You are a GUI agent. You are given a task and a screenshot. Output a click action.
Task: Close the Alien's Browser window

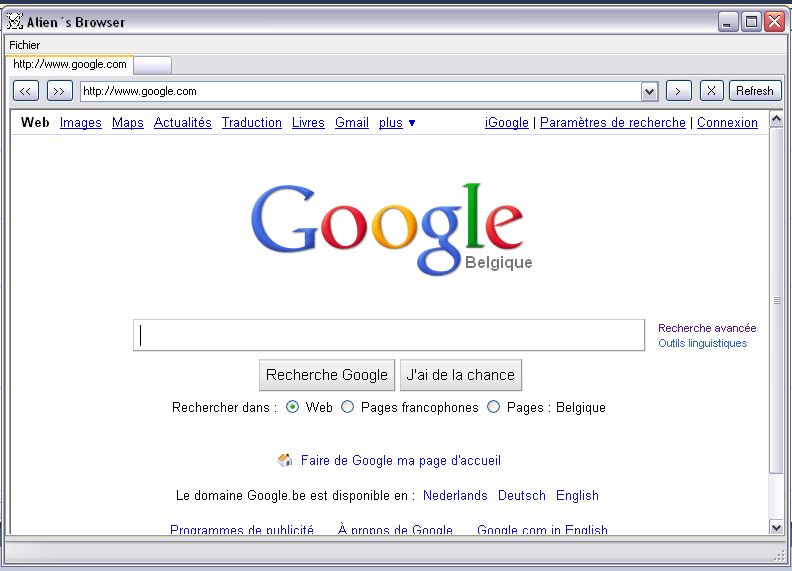[x=774, y=22]
